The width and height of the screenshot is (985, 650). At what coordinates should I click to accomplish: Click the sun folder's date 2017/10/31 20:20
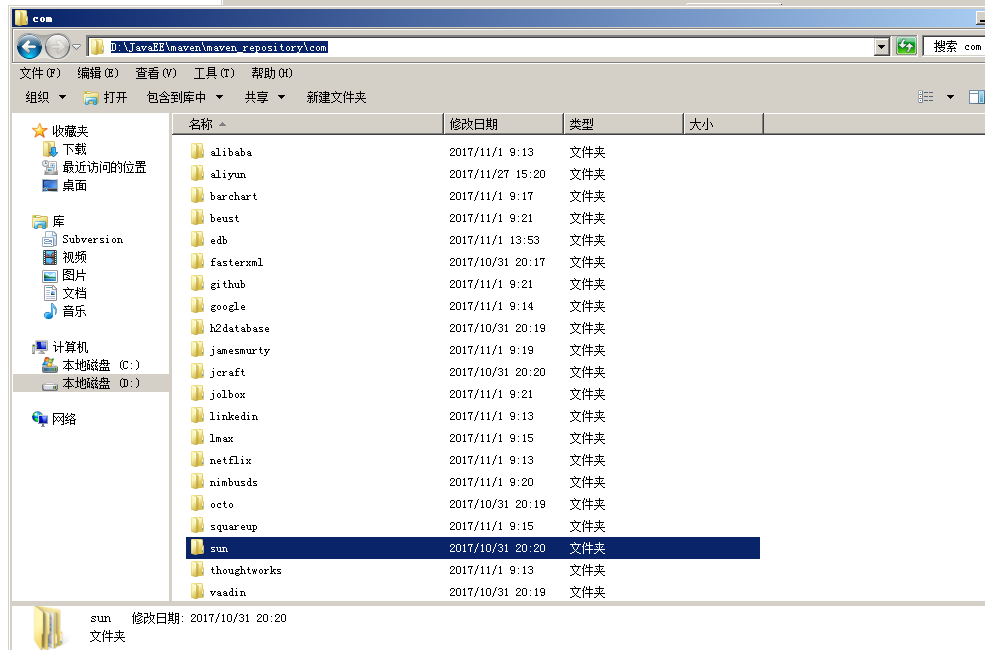pos(497,548)
